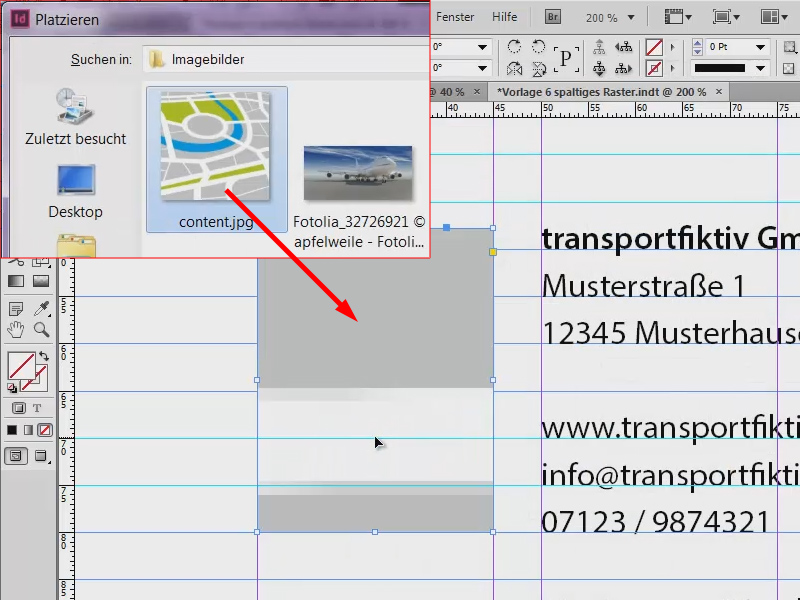Click the flip horizontal icon

516,67
